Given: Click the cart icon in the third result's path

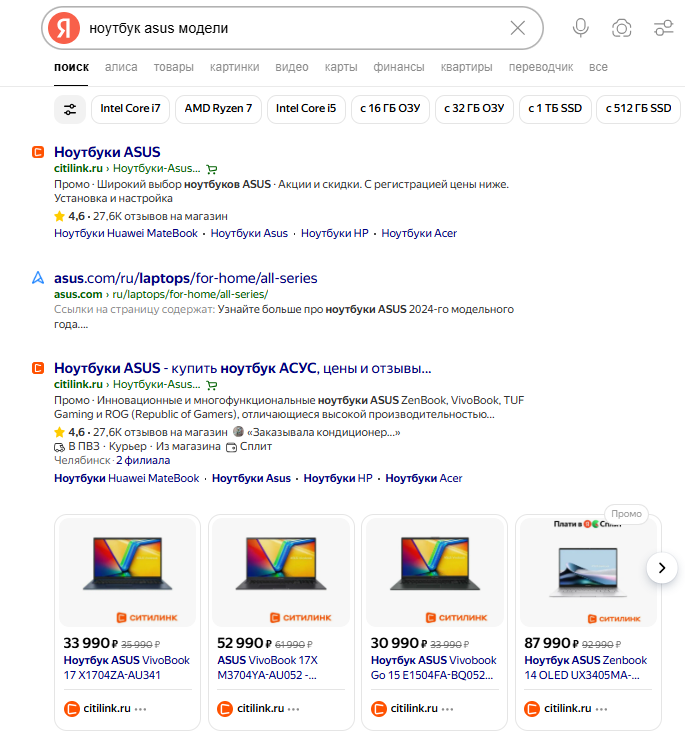Looking at the screenshot, I should [212, 385].
